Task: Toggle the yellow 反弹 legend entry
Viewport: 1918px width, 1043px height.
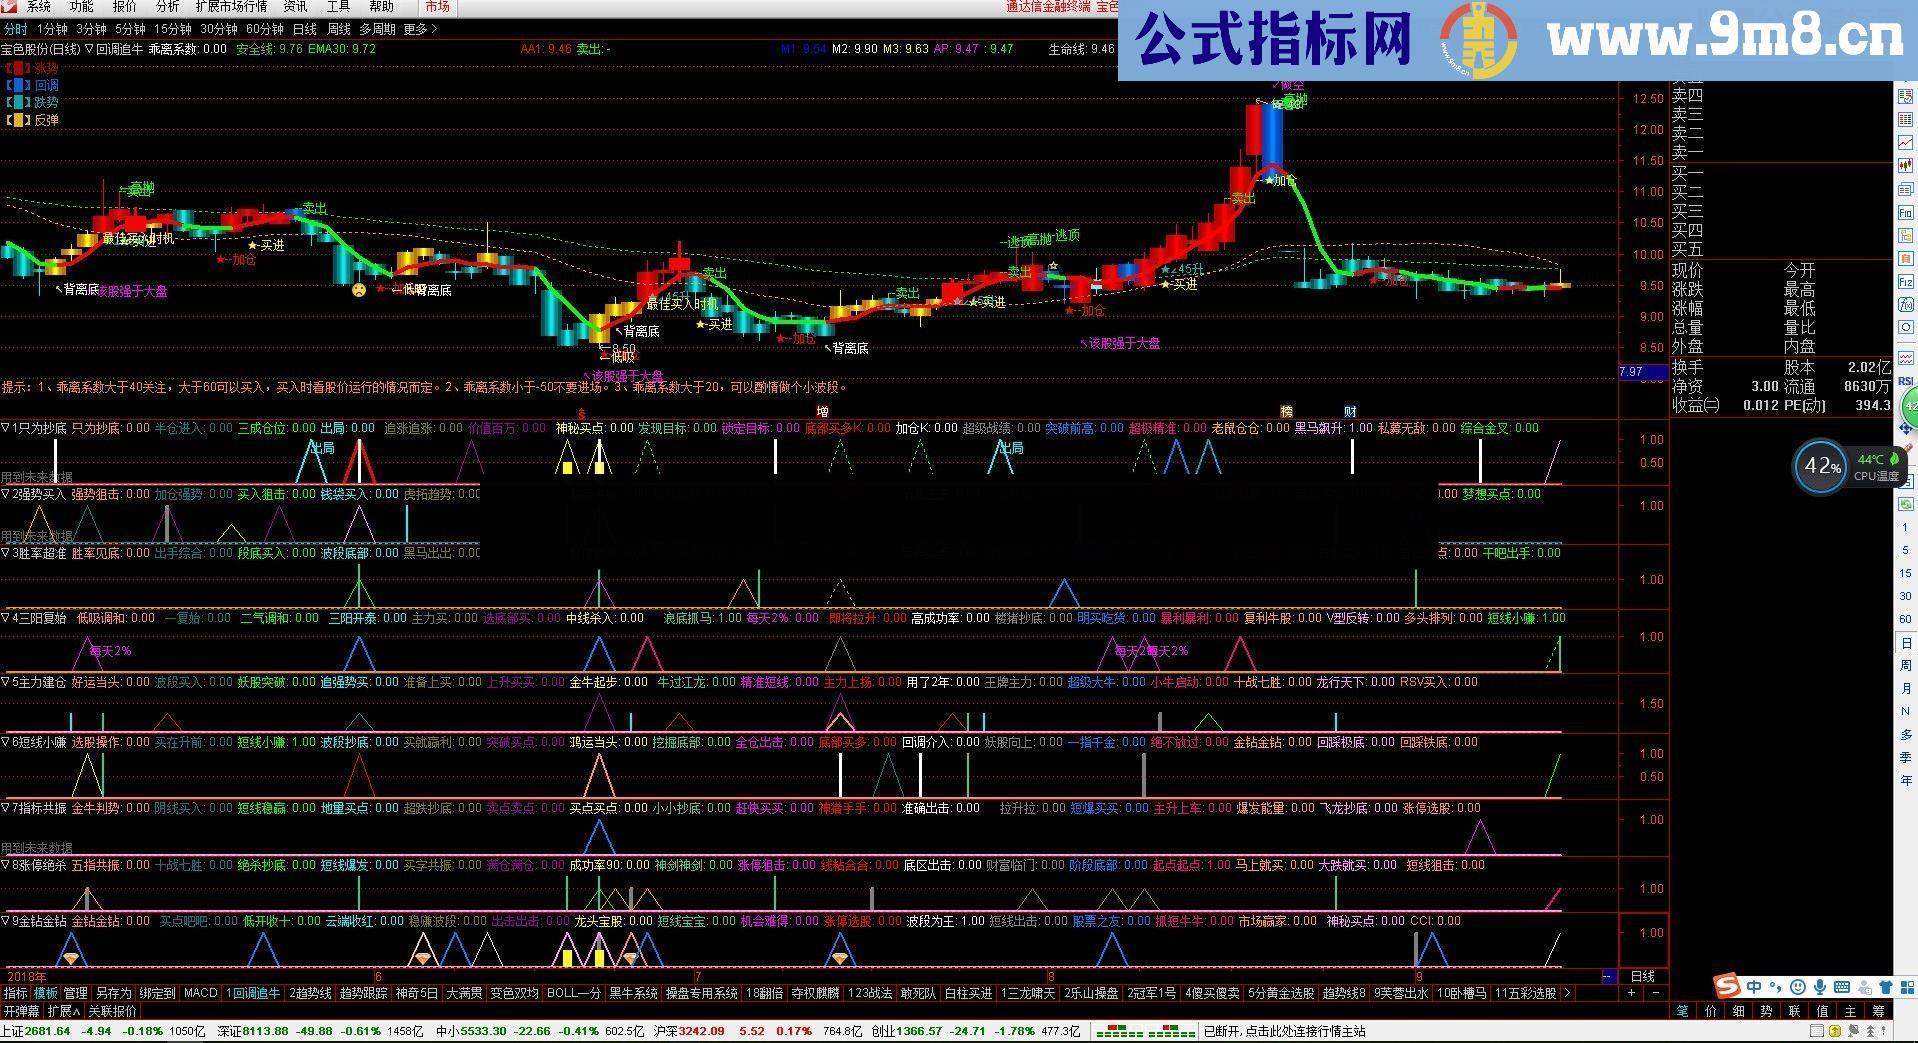Action: [38, 120]
